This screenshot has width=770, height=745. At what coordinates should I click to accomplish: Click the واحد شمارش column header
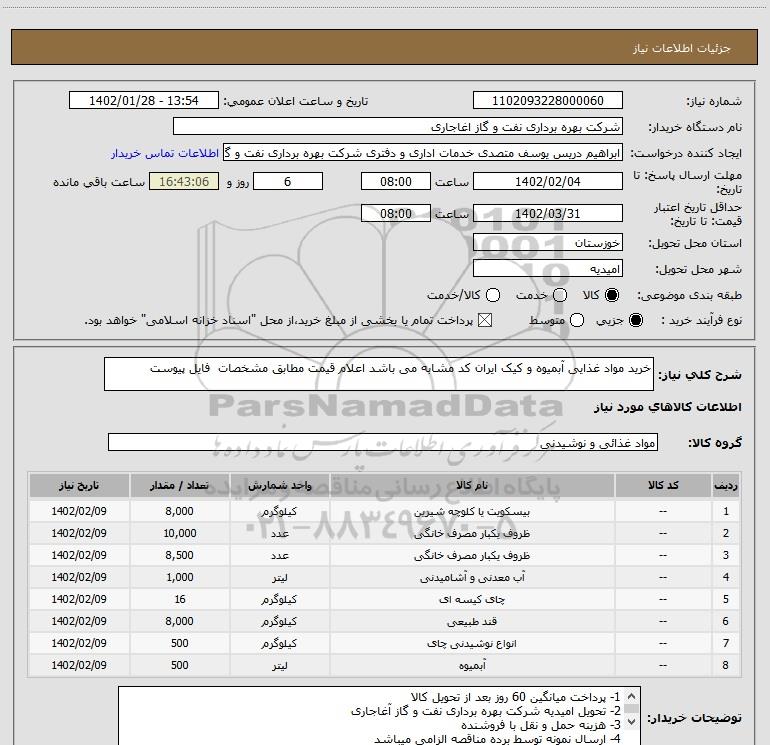click(x=279, y=486)
